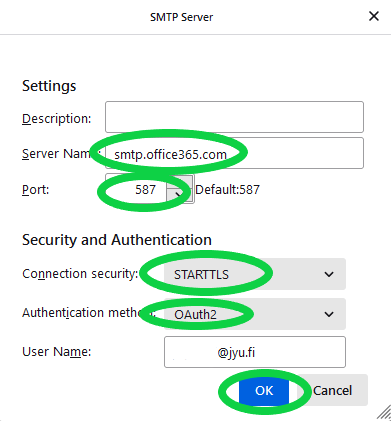Open the Connection security dropdown set to STARTTLS
The height and width of the screenshot is (421, 391).
pyautogui.click(x=255, y=274)
